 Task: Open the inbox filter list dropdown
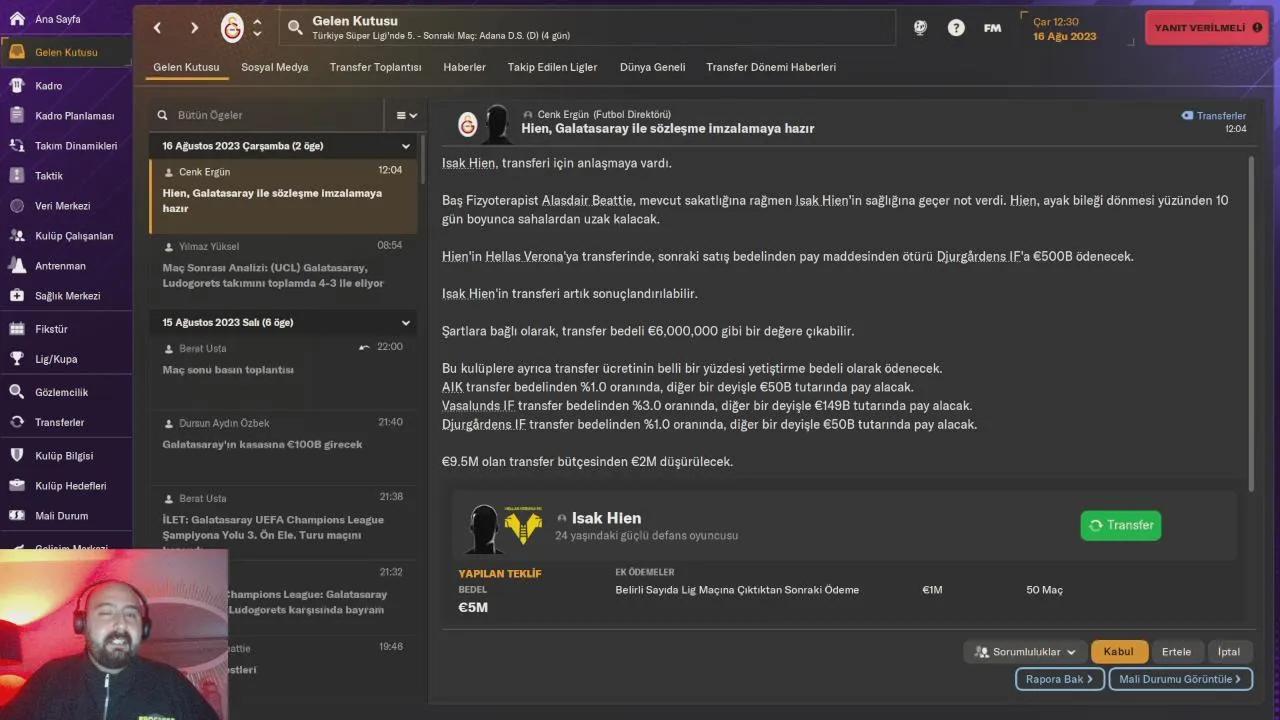(x=406, y=115)
